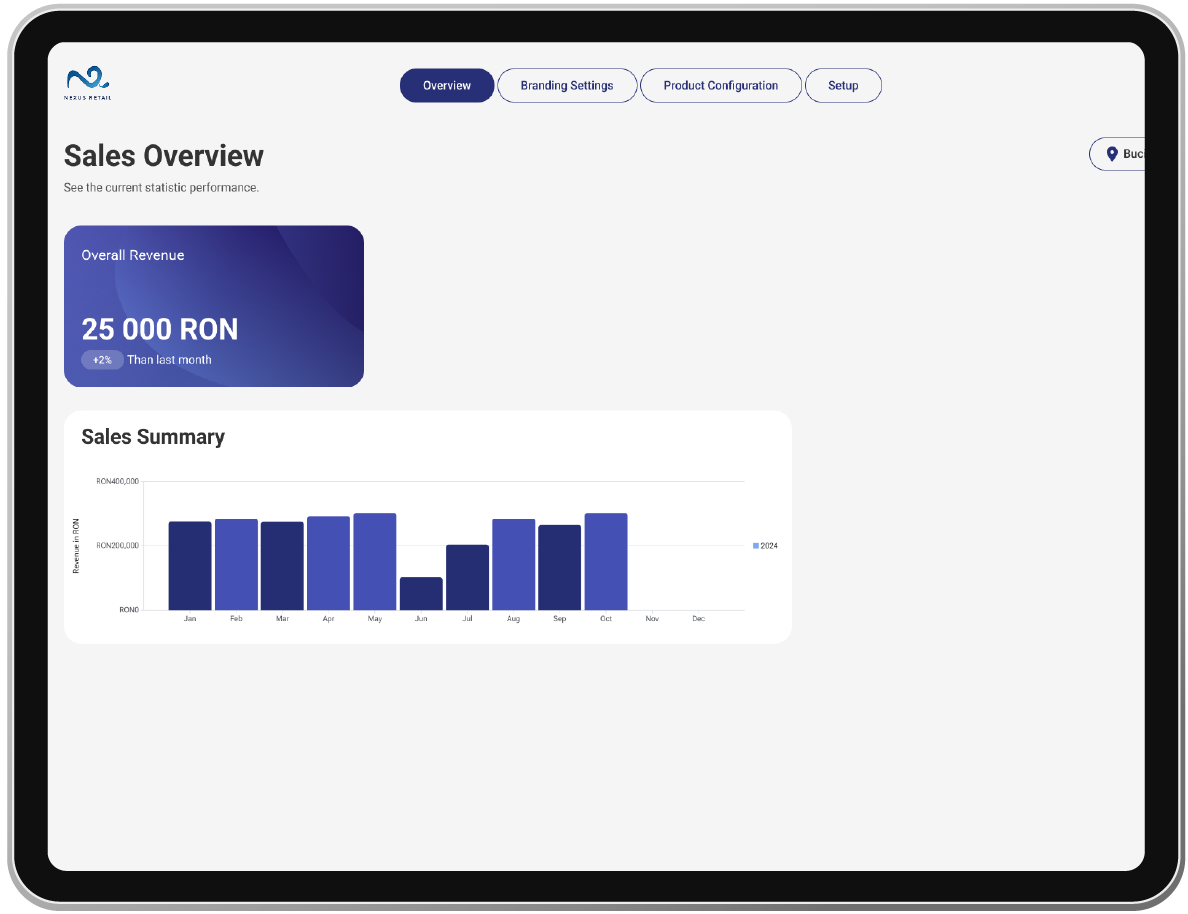Open the Bucharest location selector
The image size is (1188, 914).
(x=1122, y=155)
